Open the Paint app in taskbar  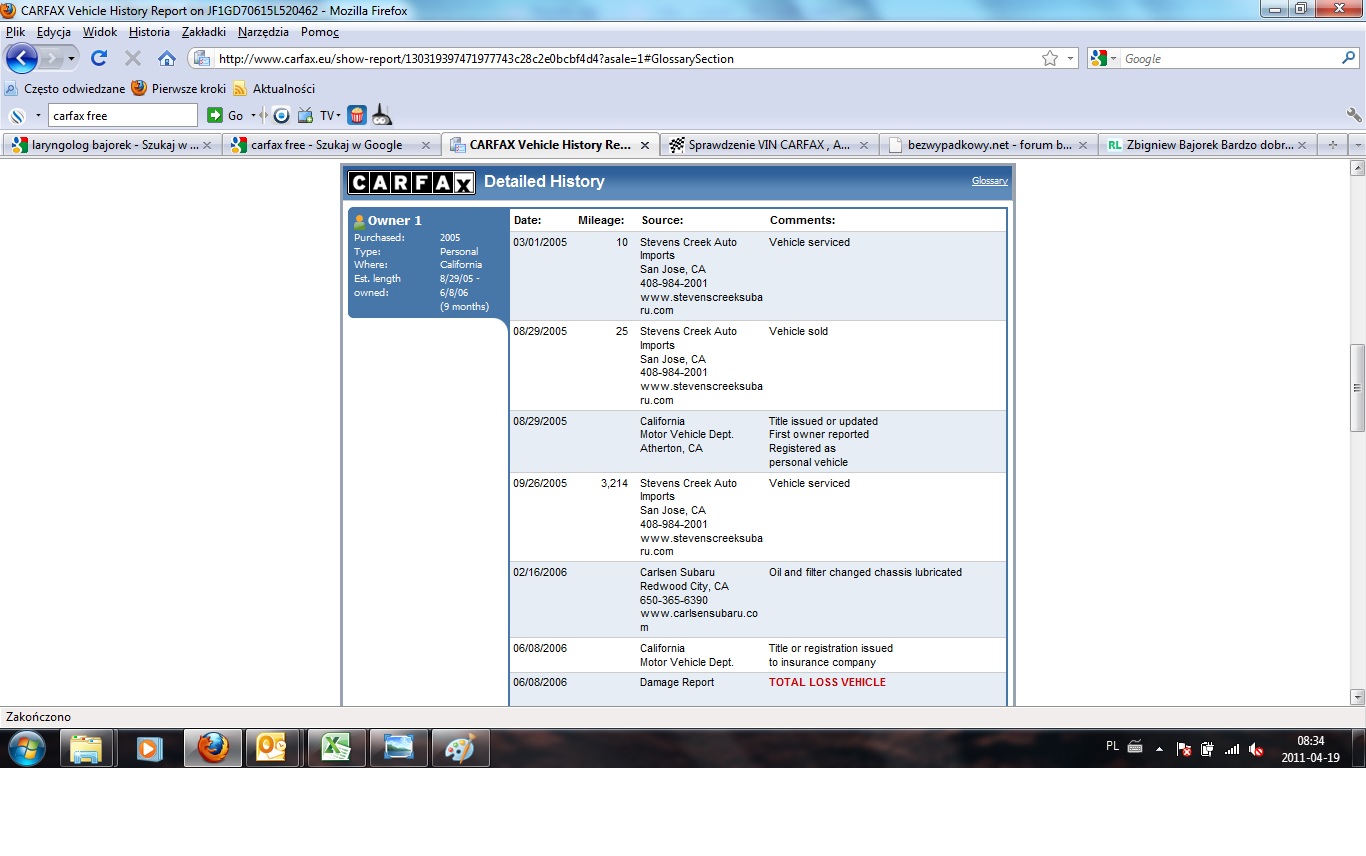tap(461, 748)
